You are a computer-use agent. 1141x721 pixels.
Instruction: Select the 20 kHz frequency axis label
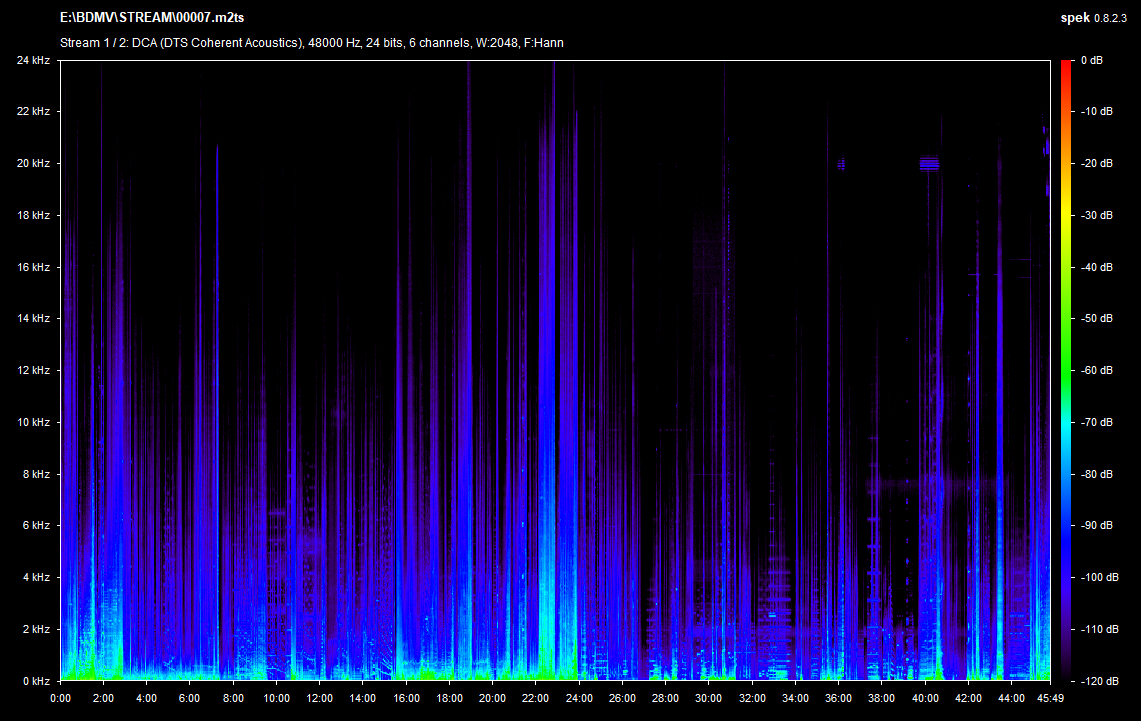point(34,163)
